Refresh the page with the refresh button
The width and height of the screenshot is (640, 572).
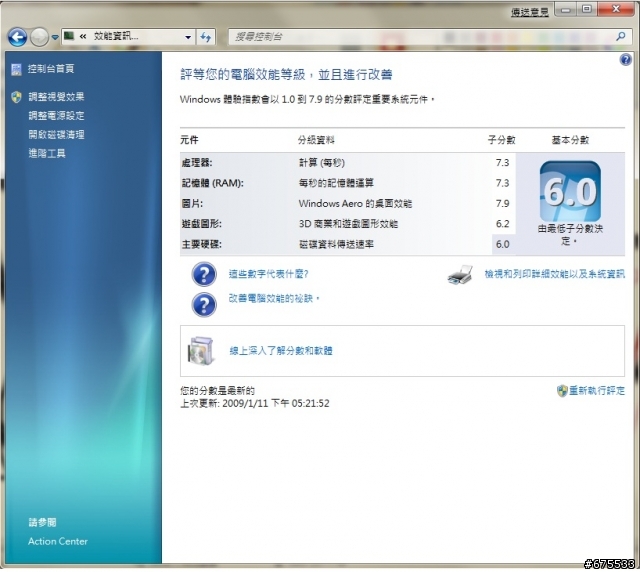206,37
